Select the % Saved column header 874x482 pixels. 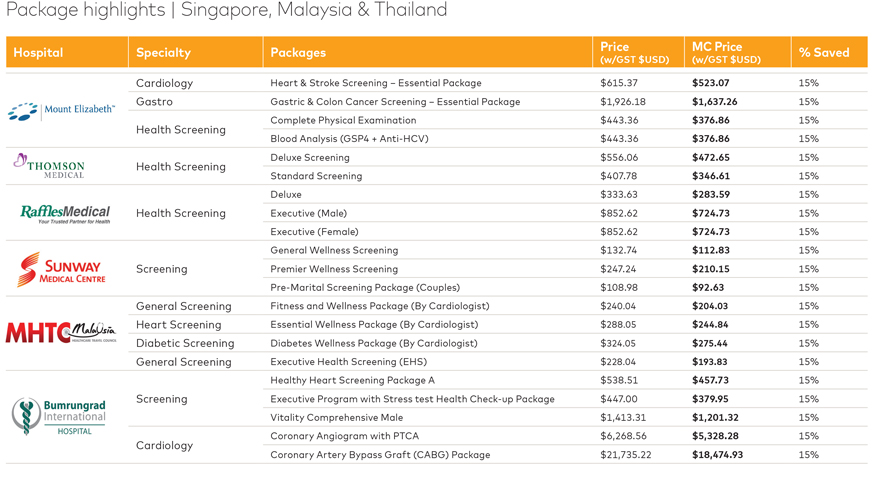(x=824, y=52)
